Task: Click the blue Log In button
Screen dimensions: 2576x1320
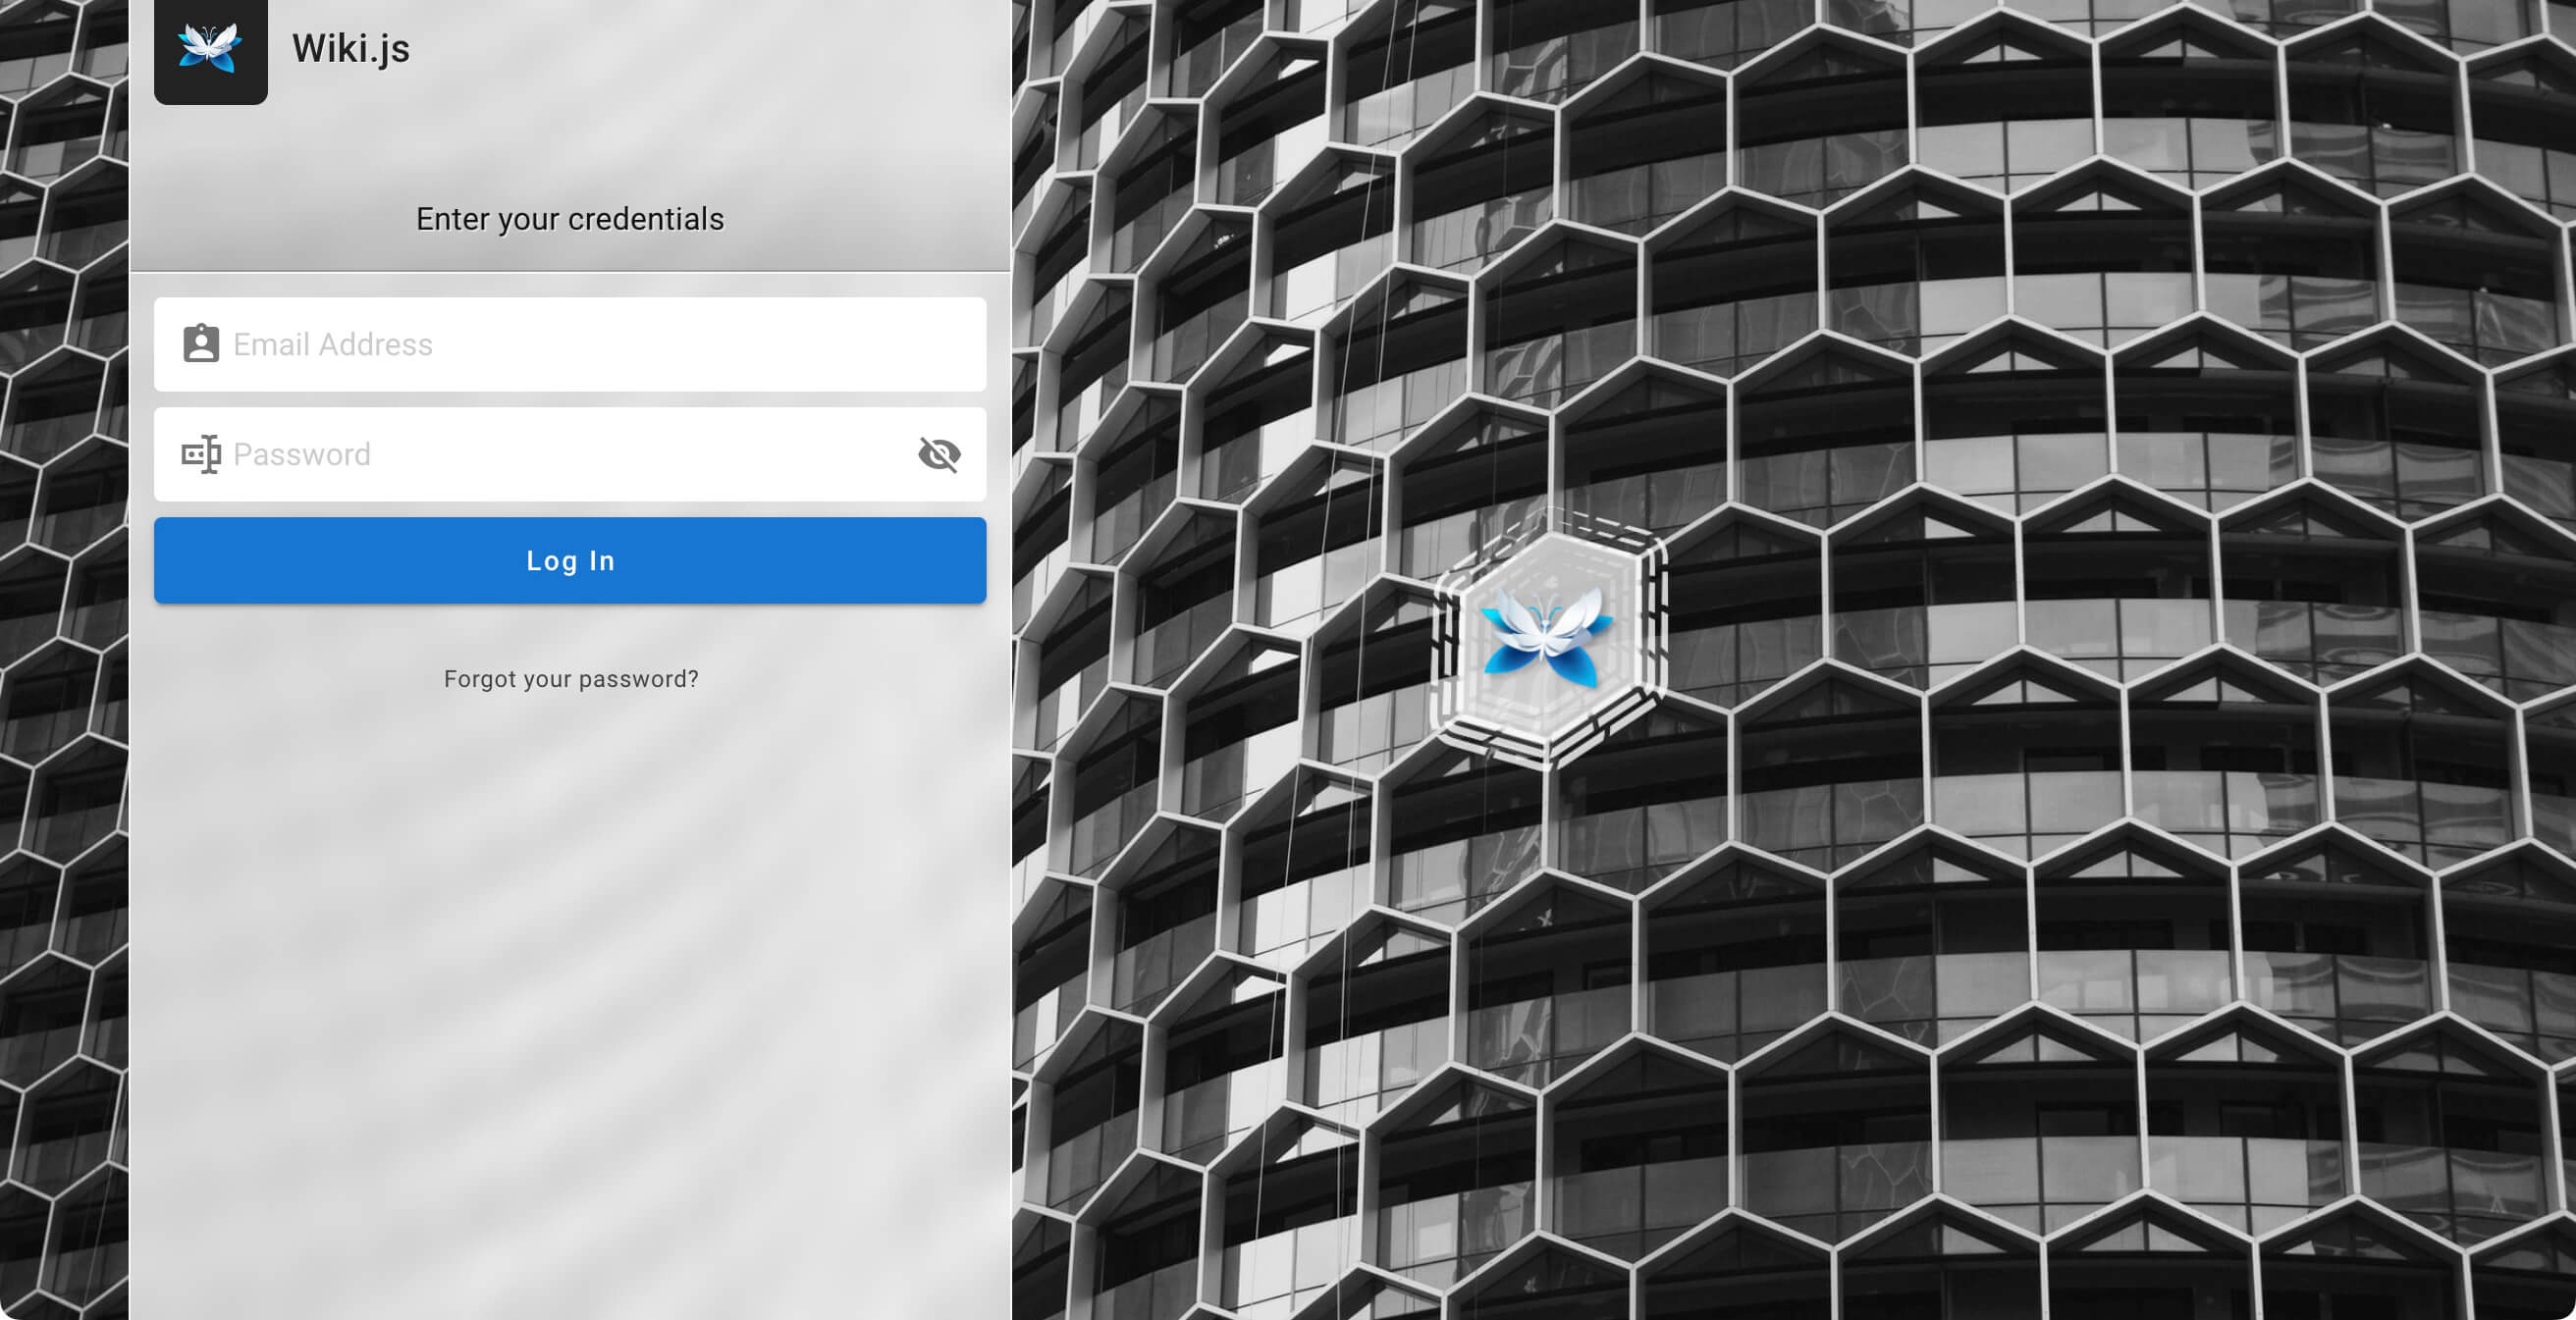Action: click(570, 560)
